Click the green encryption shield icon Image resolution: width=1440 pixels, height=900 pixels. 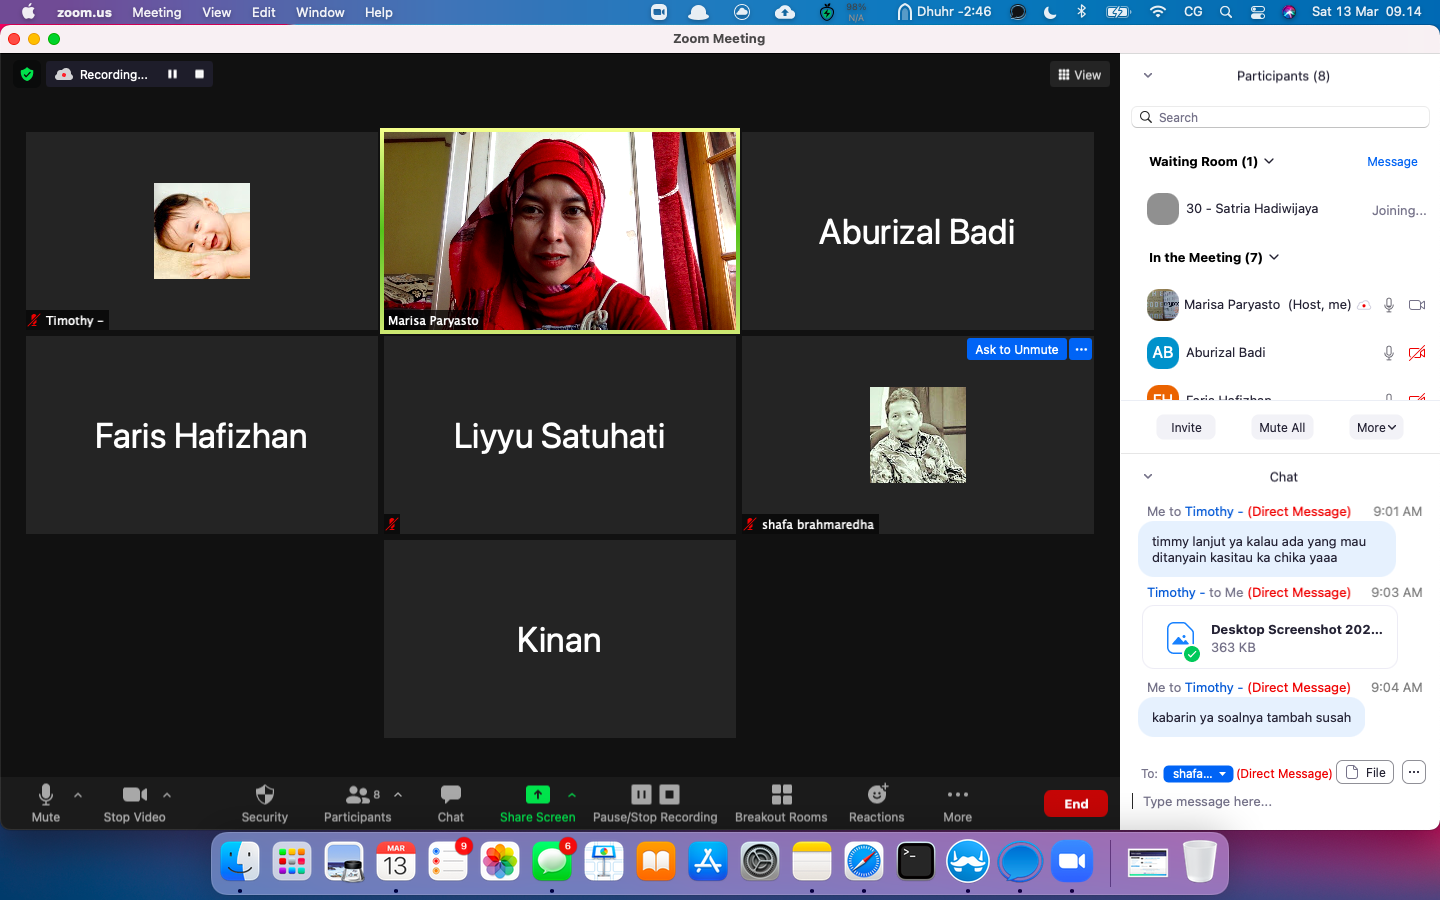click(x=27, y=74)
